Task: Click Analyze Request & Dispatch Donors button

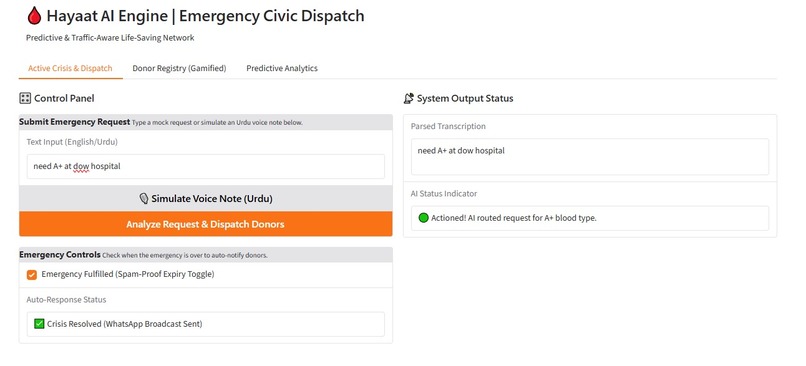Action: [x=206, y=224]
